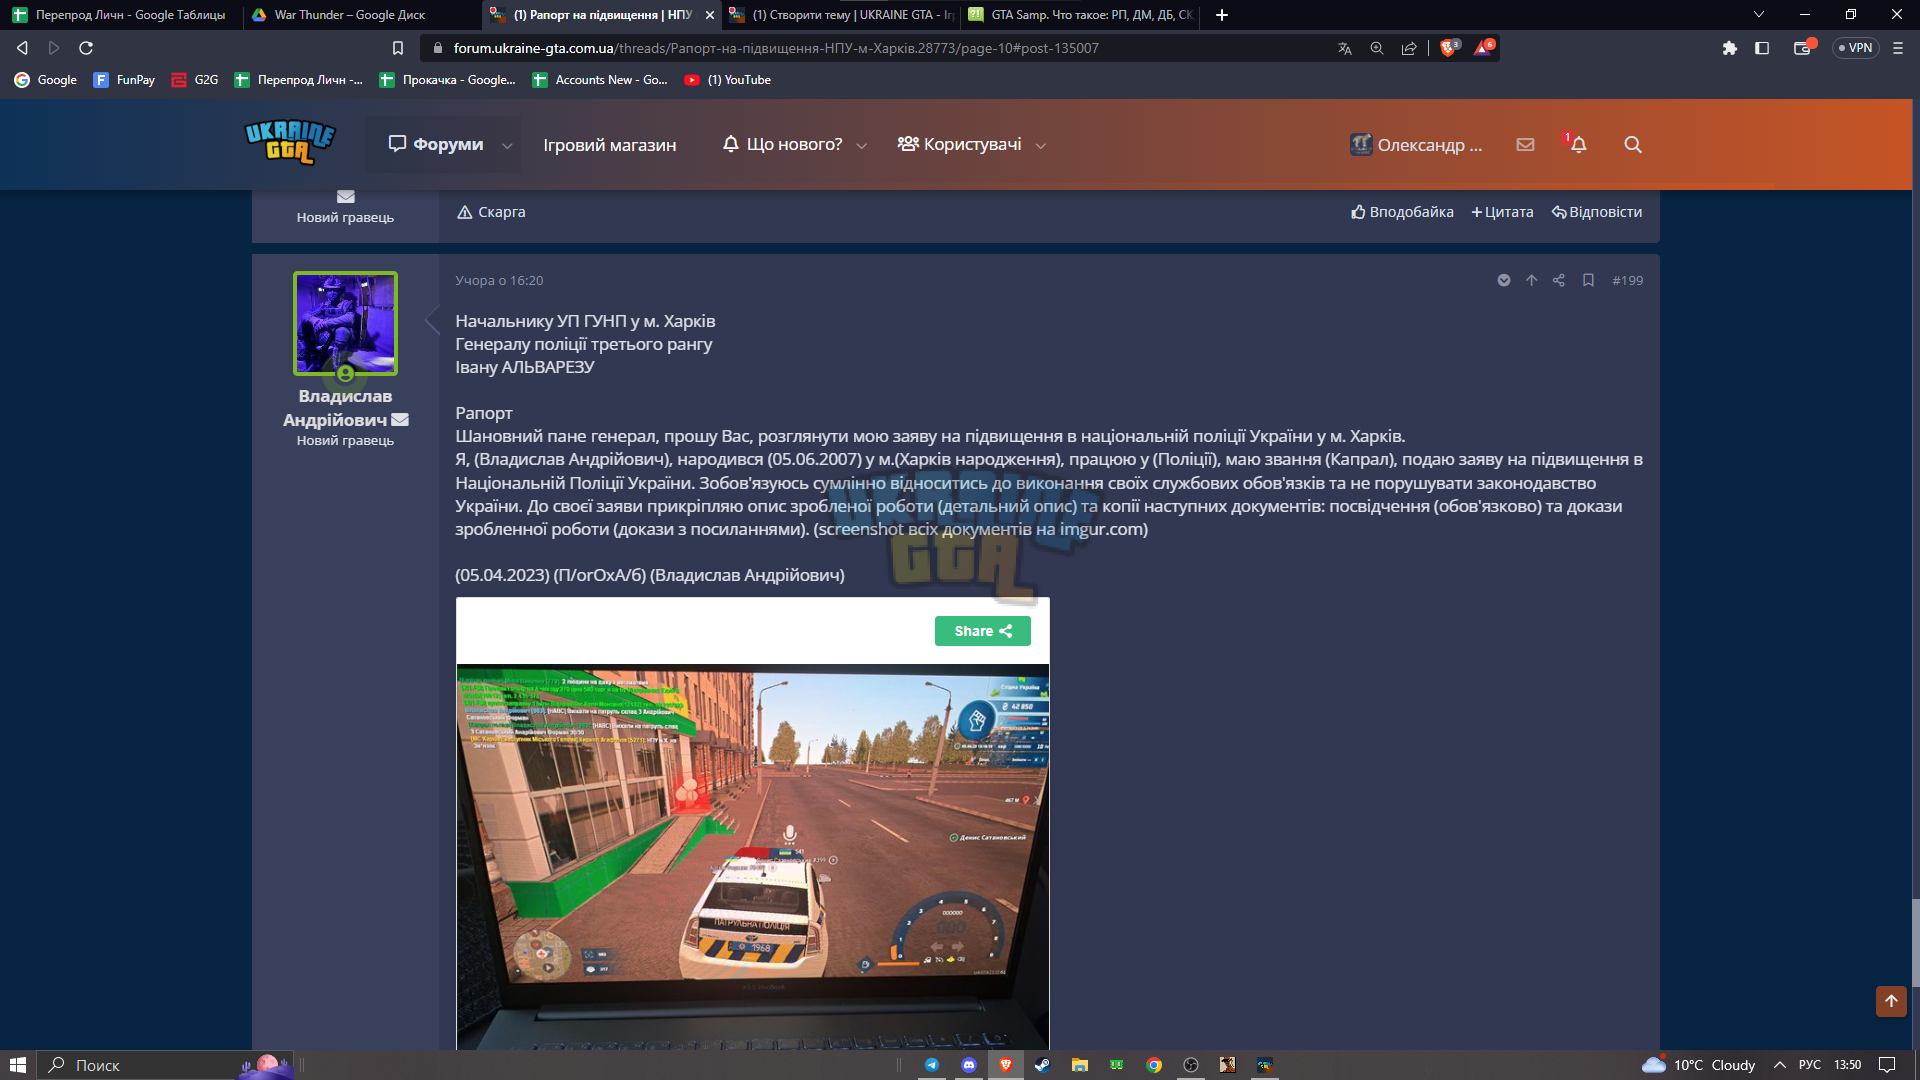This screenshot has height=1080, width=1920.
Task: Expand the Що нового? dropdown chevron
Action: [861, 146]
